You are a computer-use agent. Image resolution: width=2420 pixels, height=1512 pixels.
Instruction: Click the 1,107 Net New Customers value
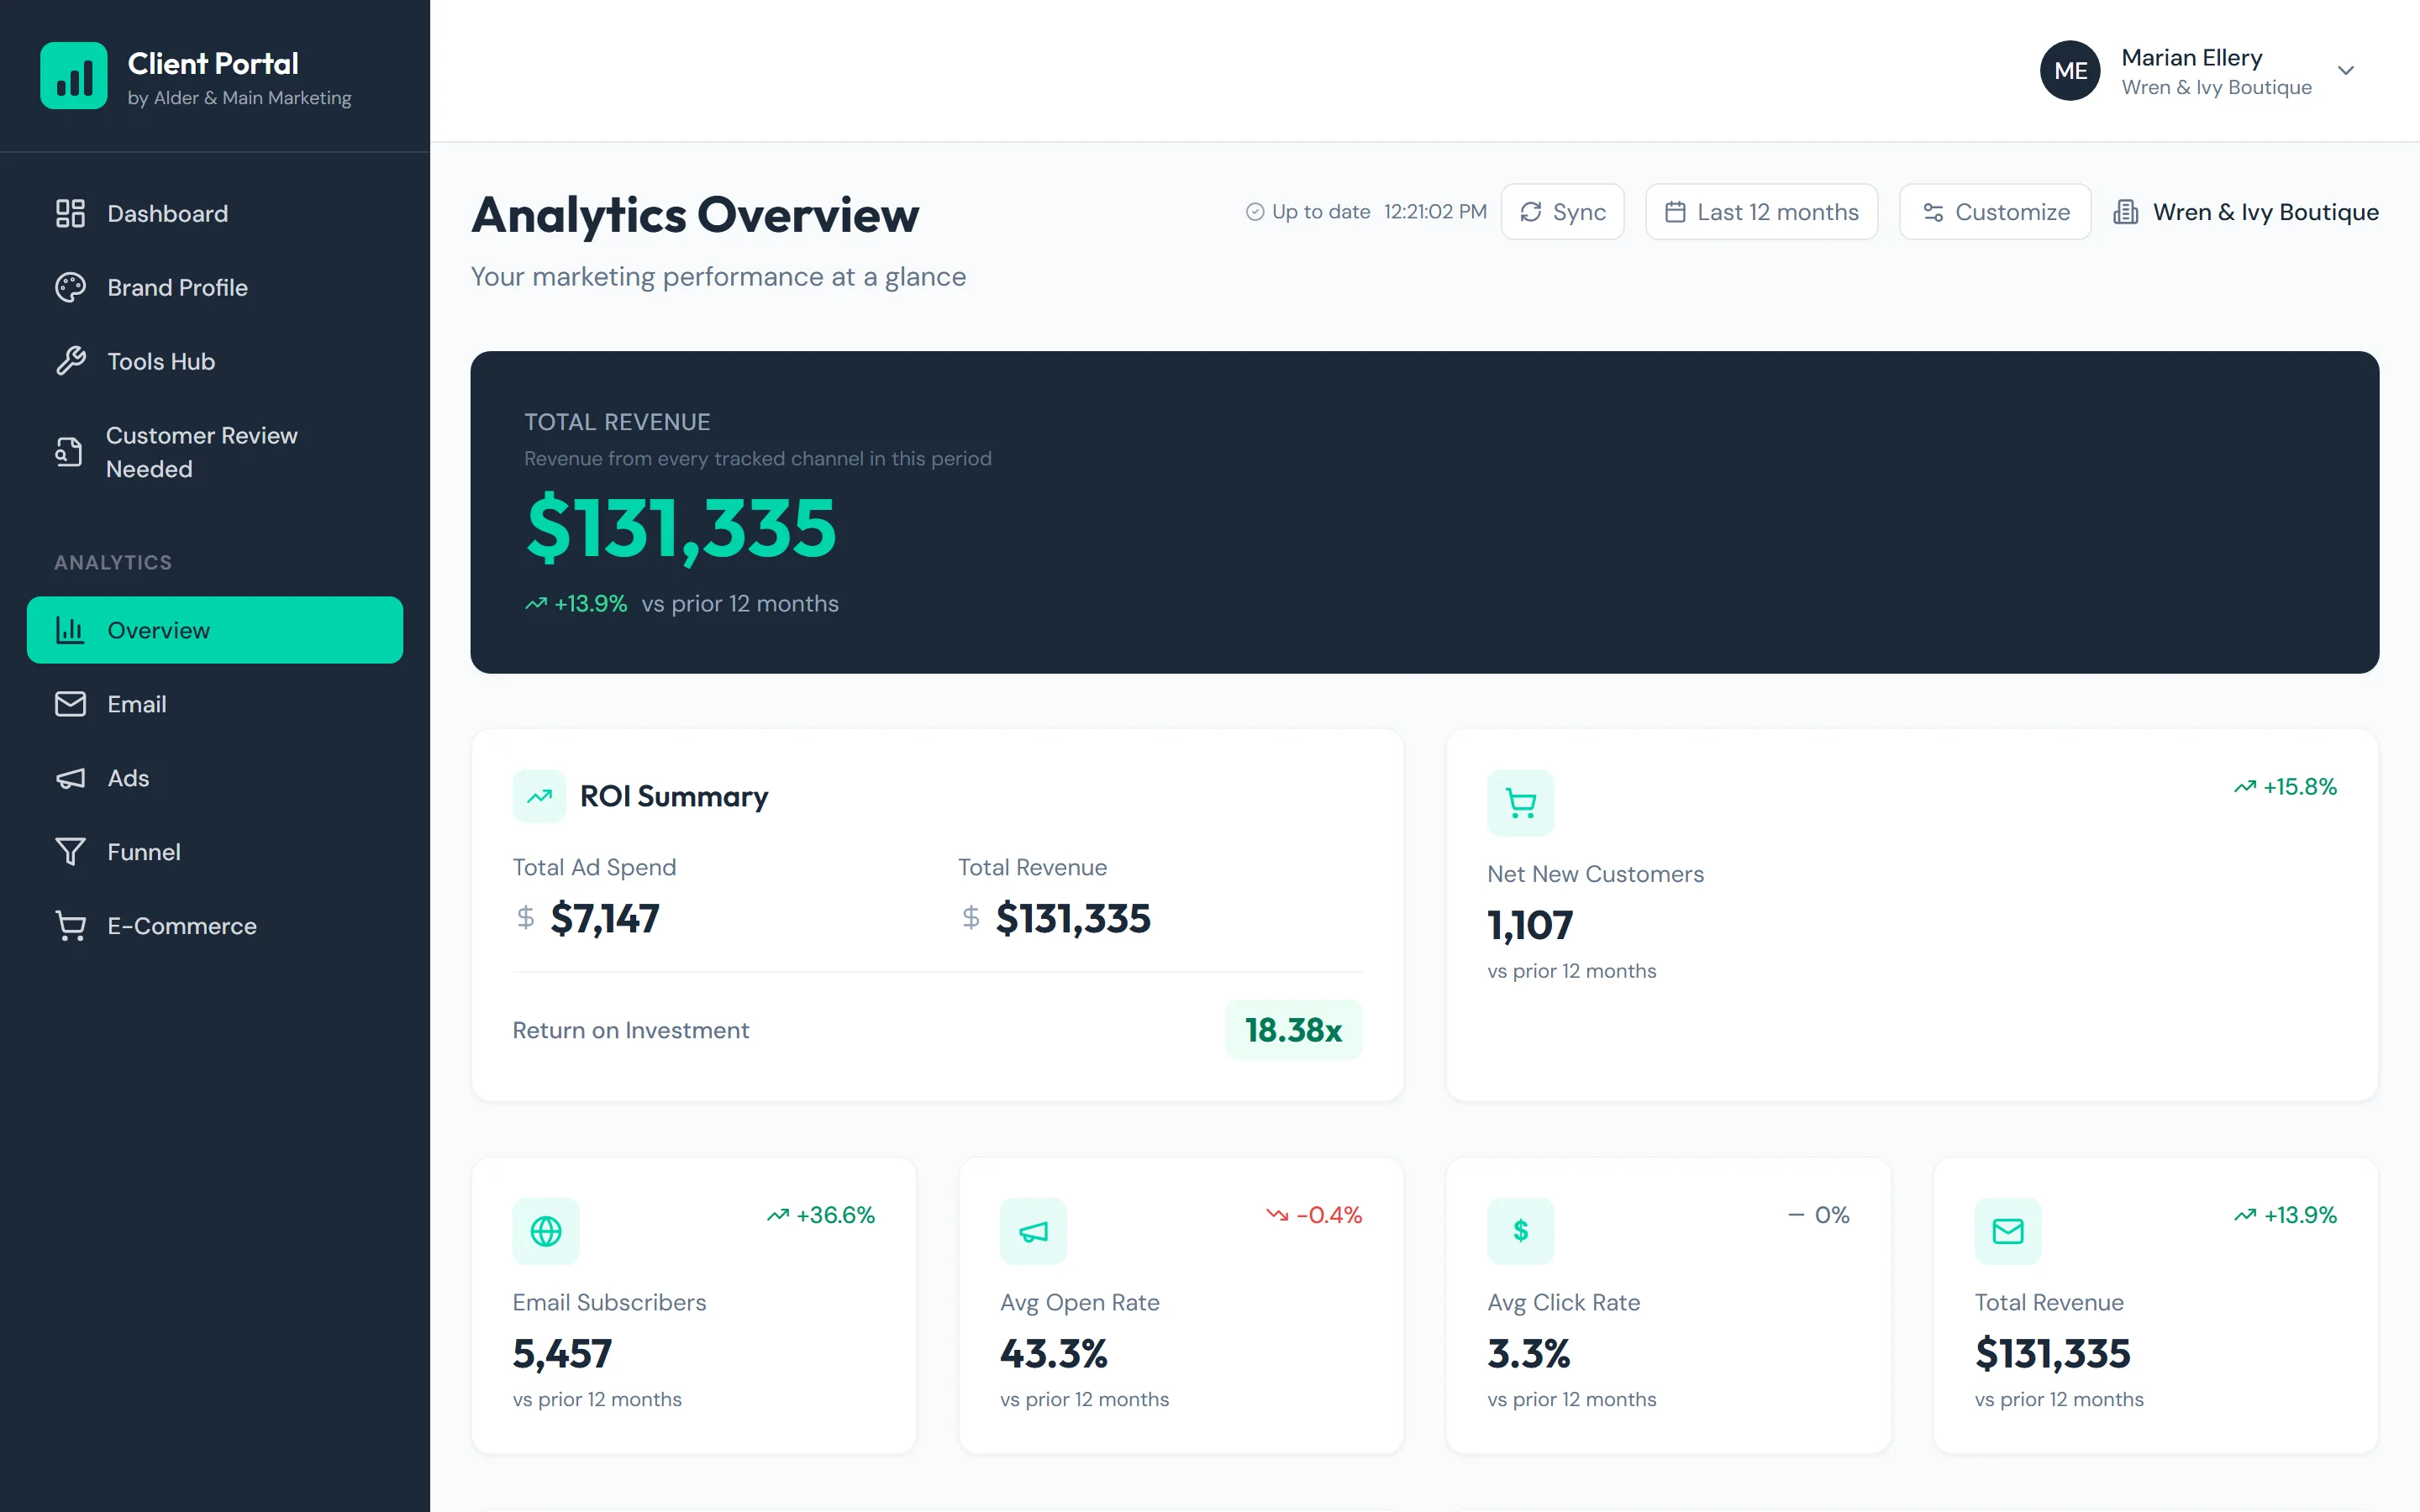[1530, 925]
